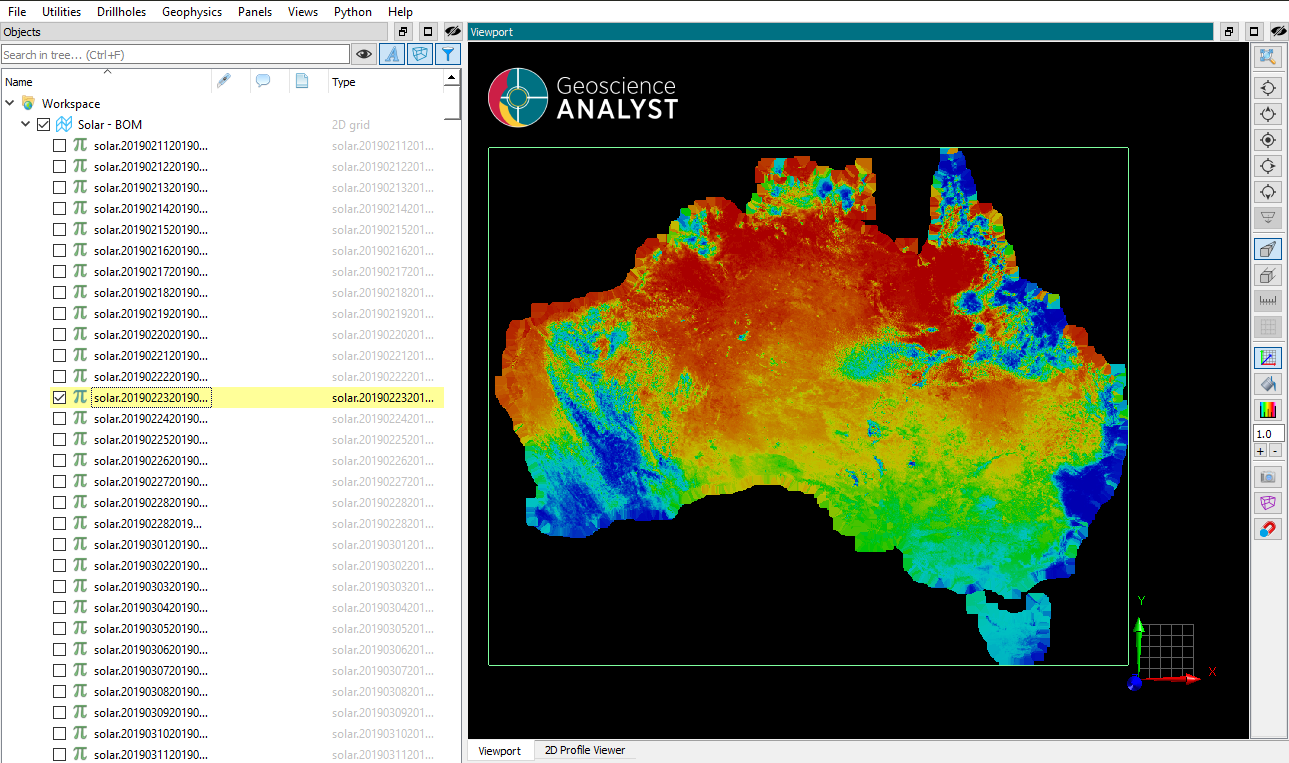Toggle the blue A text-labels filter button

[393, 54]
